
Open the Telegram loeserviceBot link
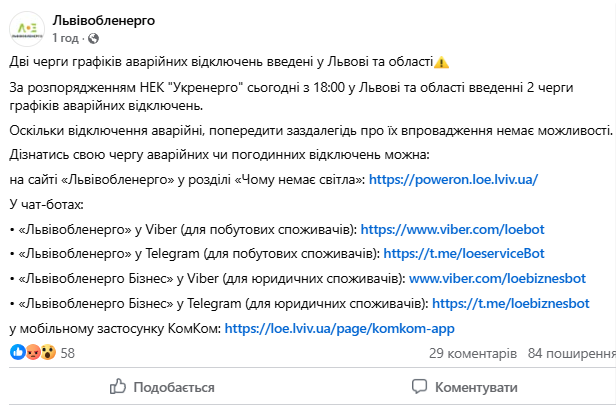[465, 253]
